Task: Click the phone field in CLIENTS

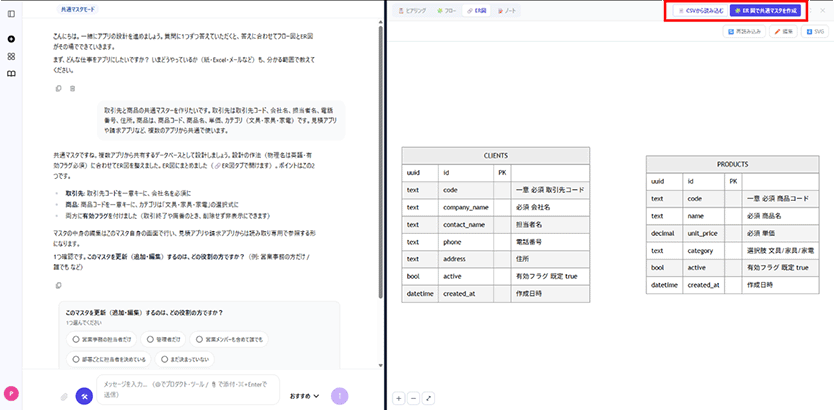Action: tap(465, 241)
